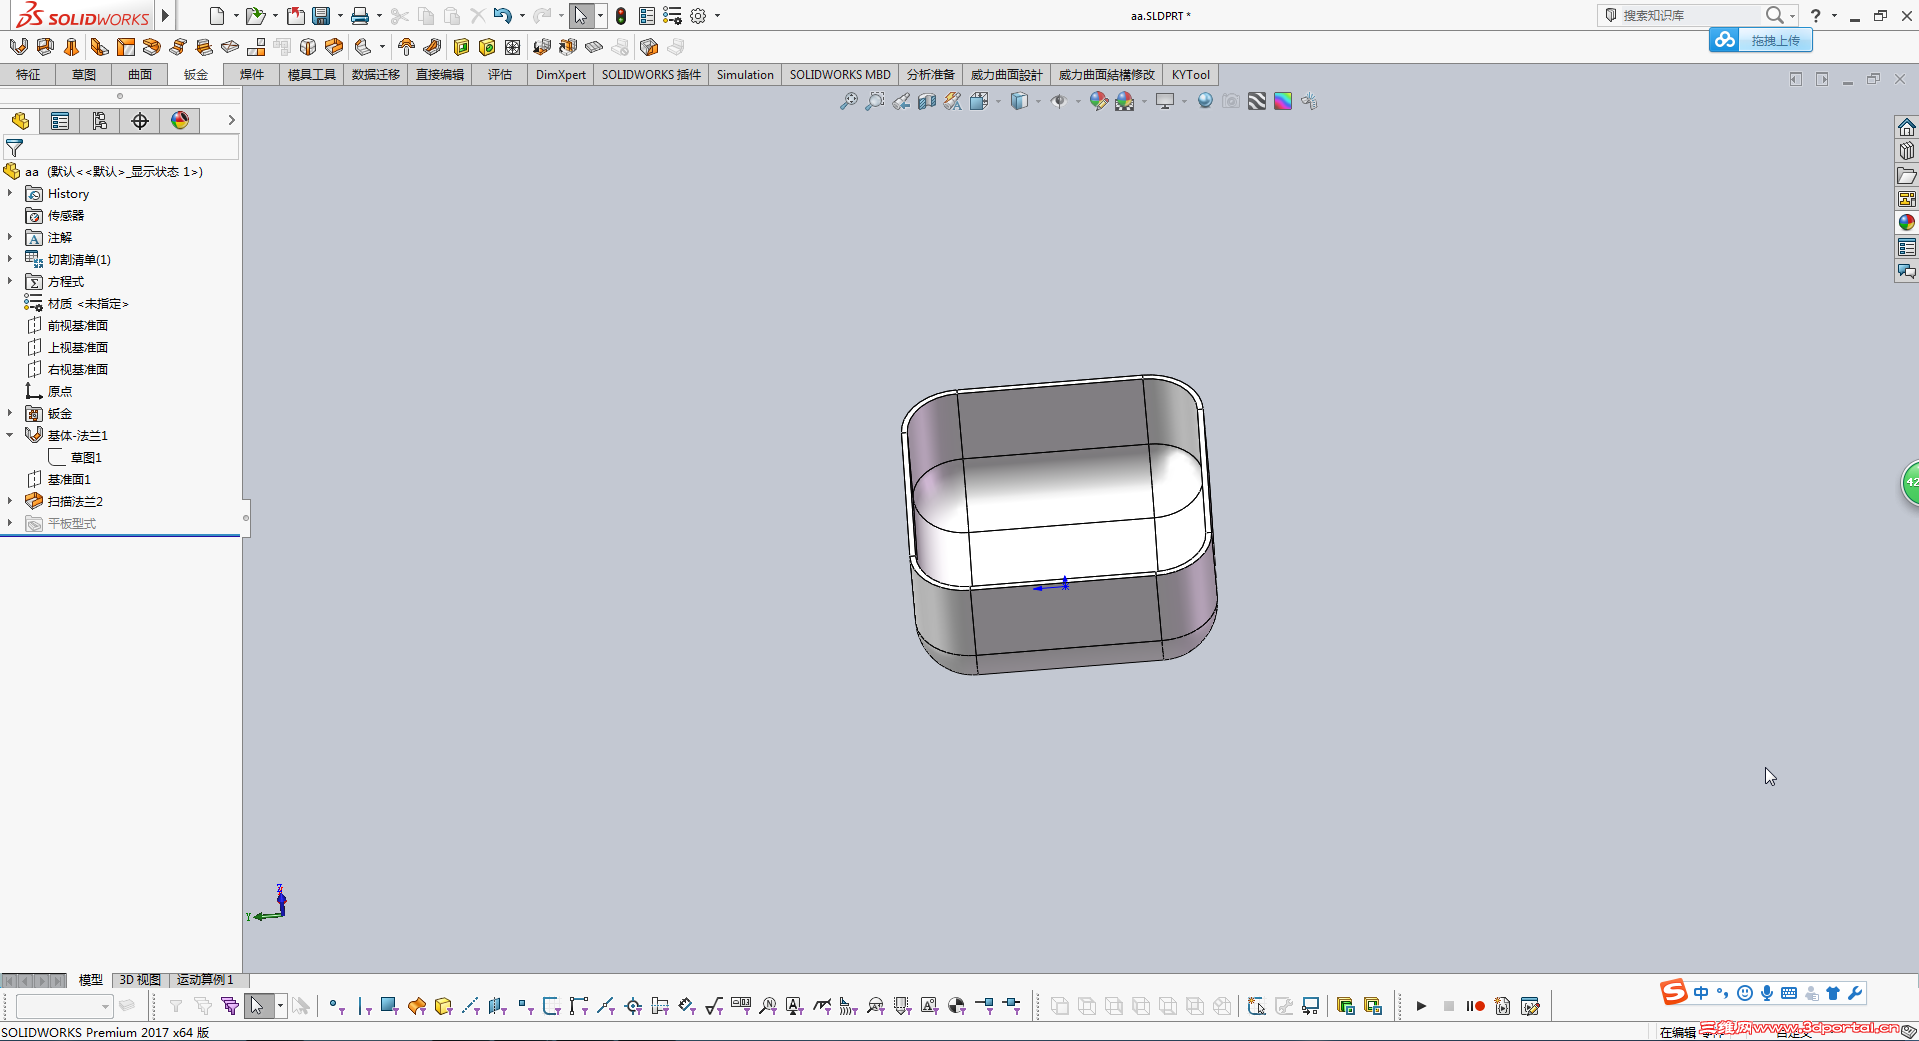Play the macro with the play button
Viewport: 1919px width, 1041px height.
[1421, 1006]
